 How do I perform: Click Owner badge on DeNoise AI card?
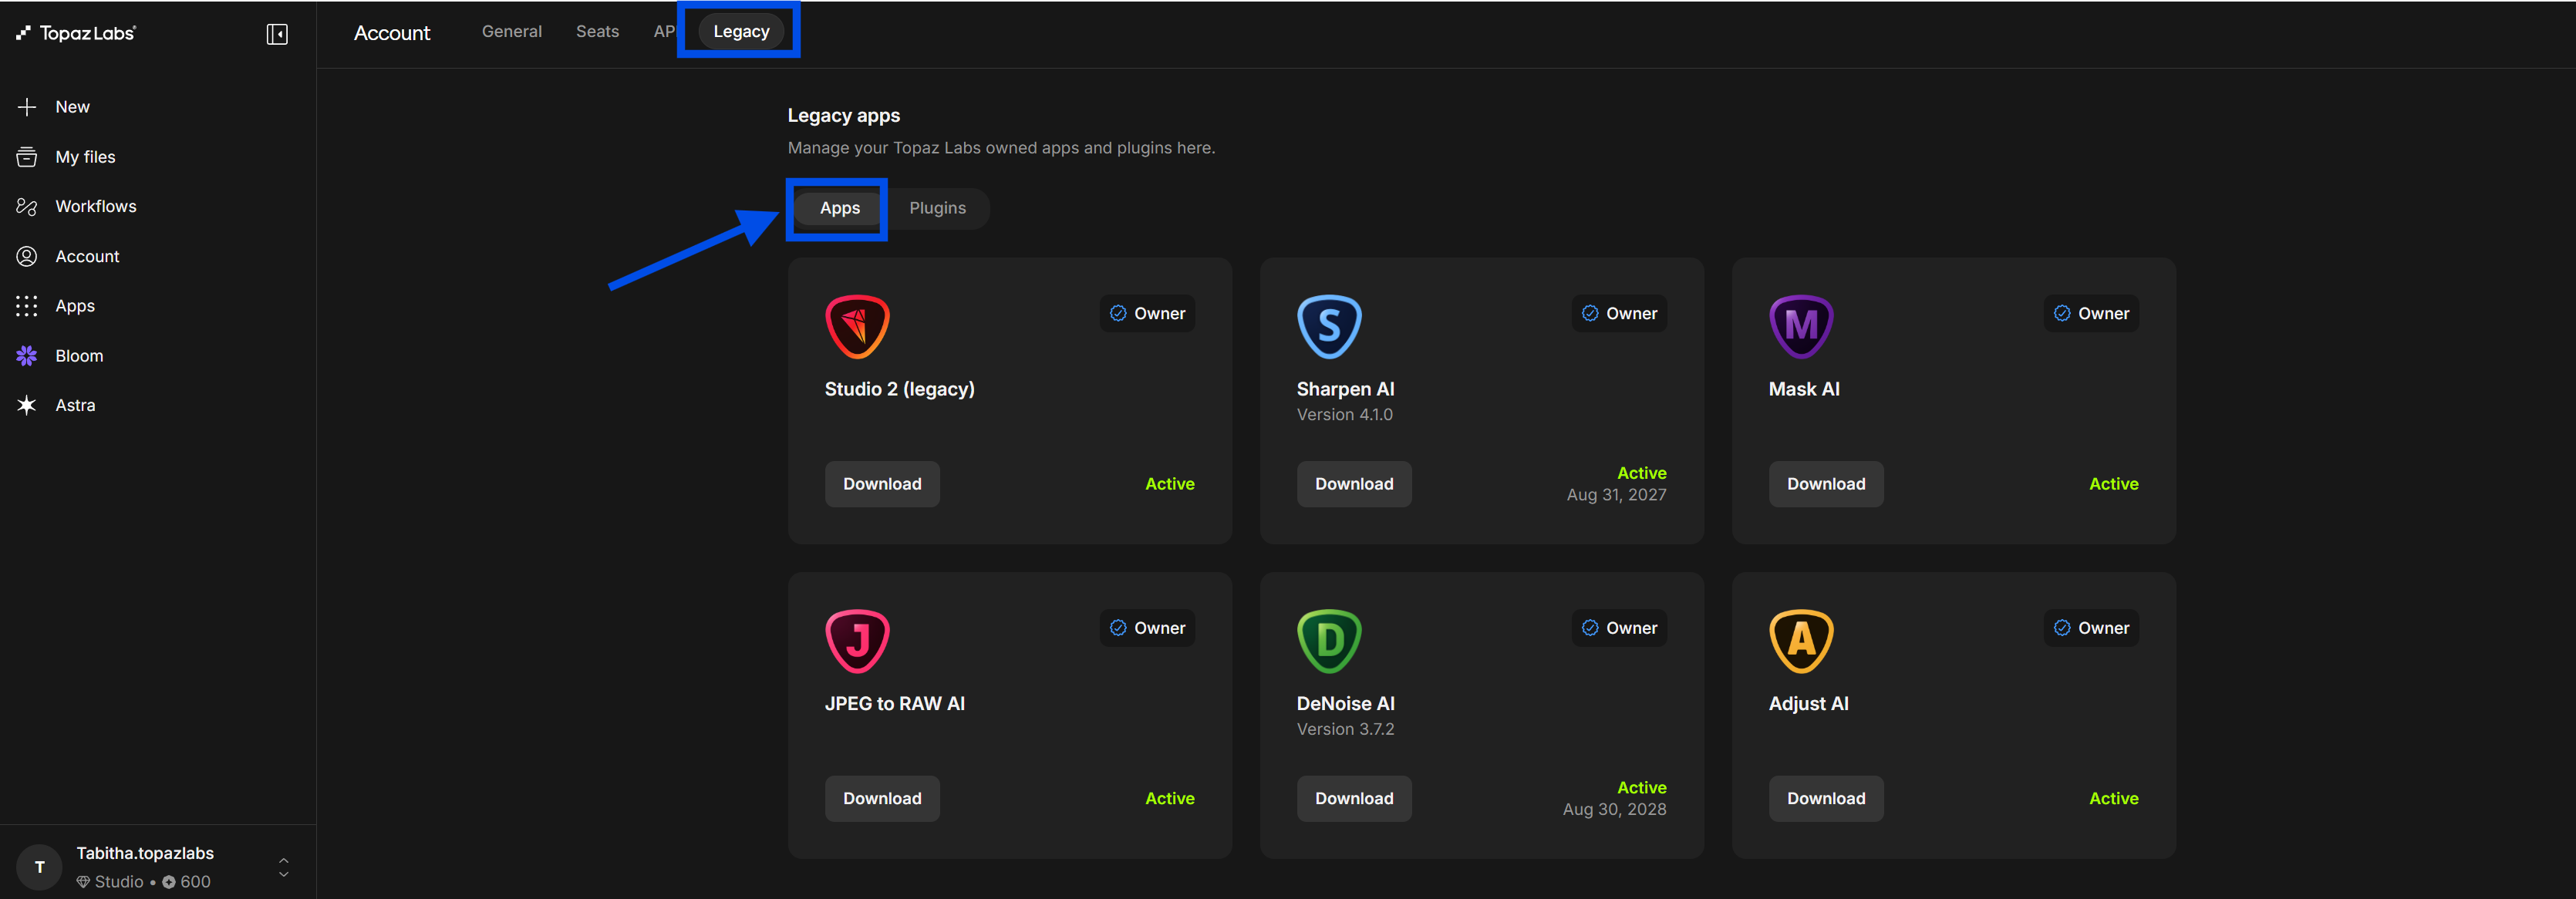point(1619,628)
